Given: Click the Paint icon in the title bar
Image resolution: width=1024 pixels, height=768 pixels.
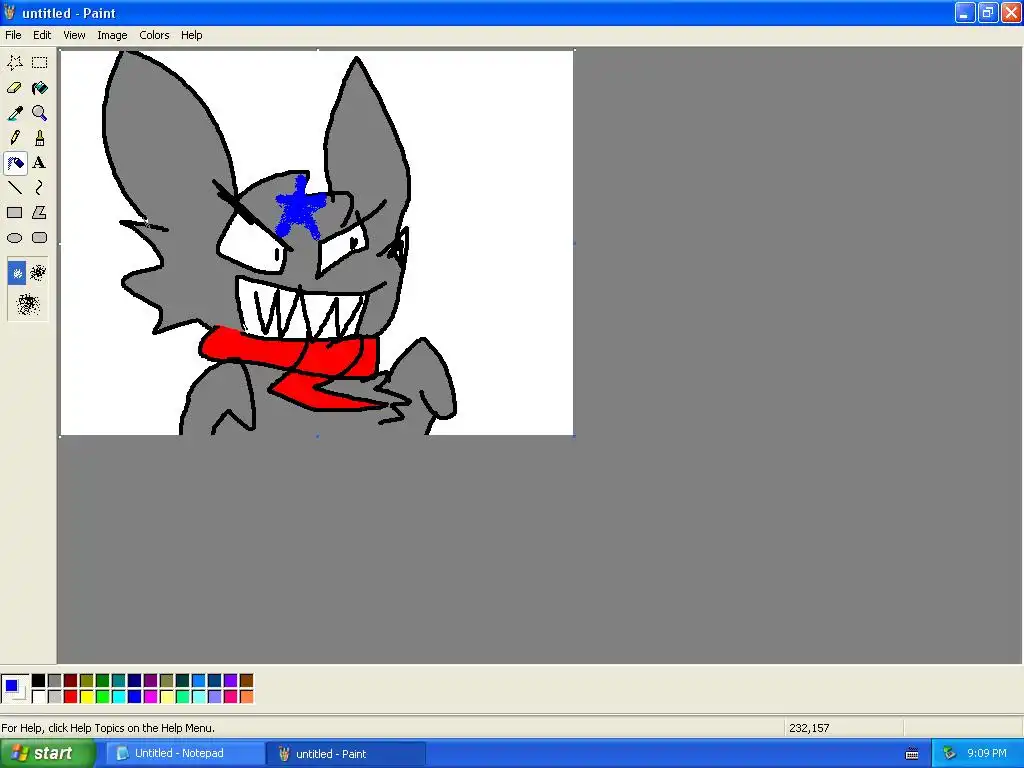Looking at the screenshot, I should [9, 12].
